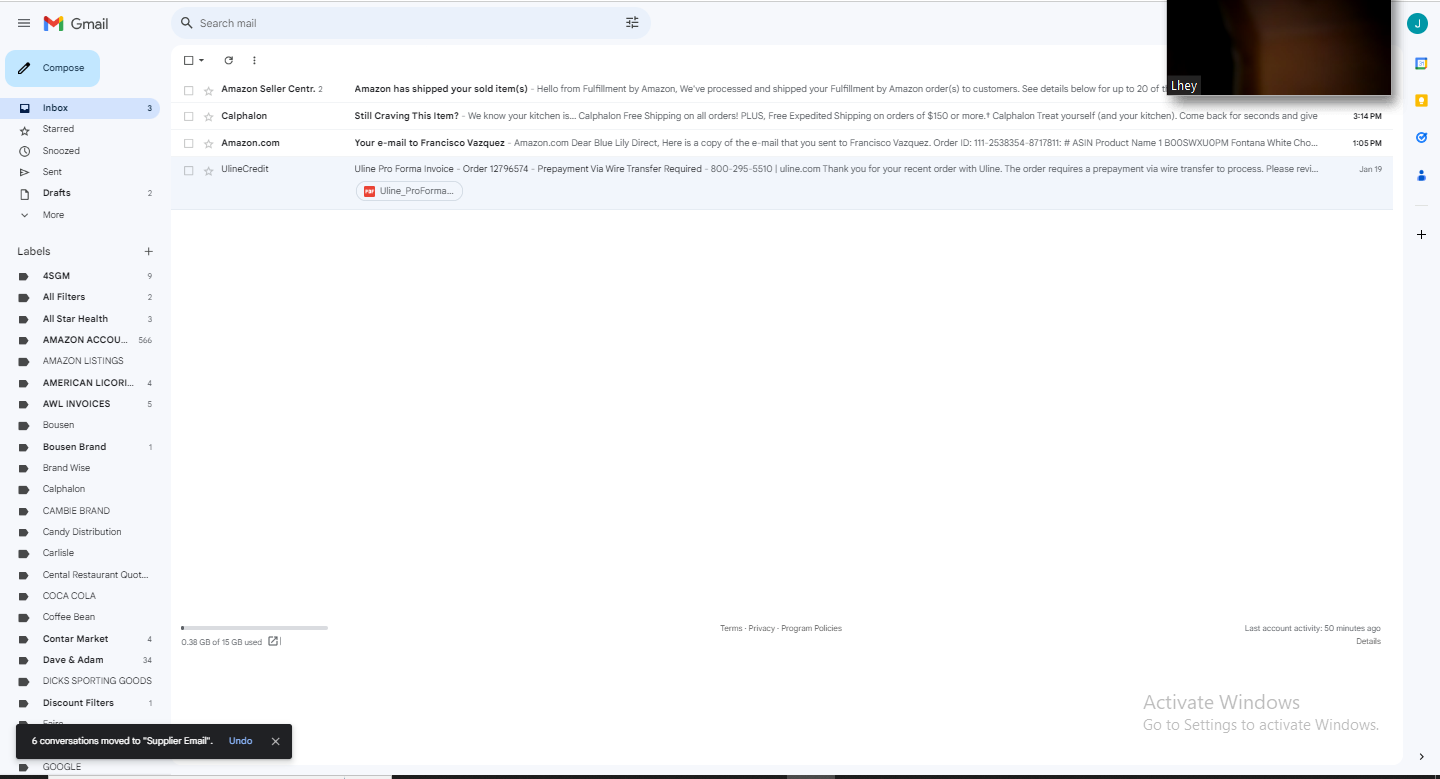Click the Search mail input field
Viewport: 1440px width, 779px height.
pyautogui.click(x=410, y=23)
